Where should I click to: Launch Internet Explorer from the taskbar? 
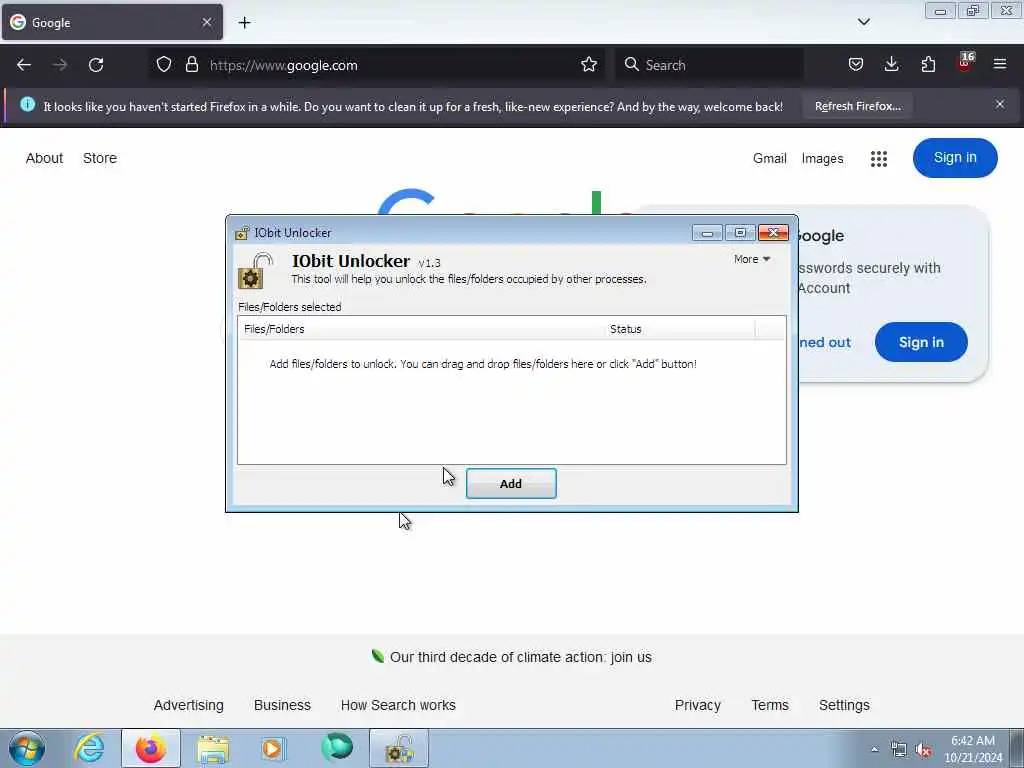[x=89, y=748]
